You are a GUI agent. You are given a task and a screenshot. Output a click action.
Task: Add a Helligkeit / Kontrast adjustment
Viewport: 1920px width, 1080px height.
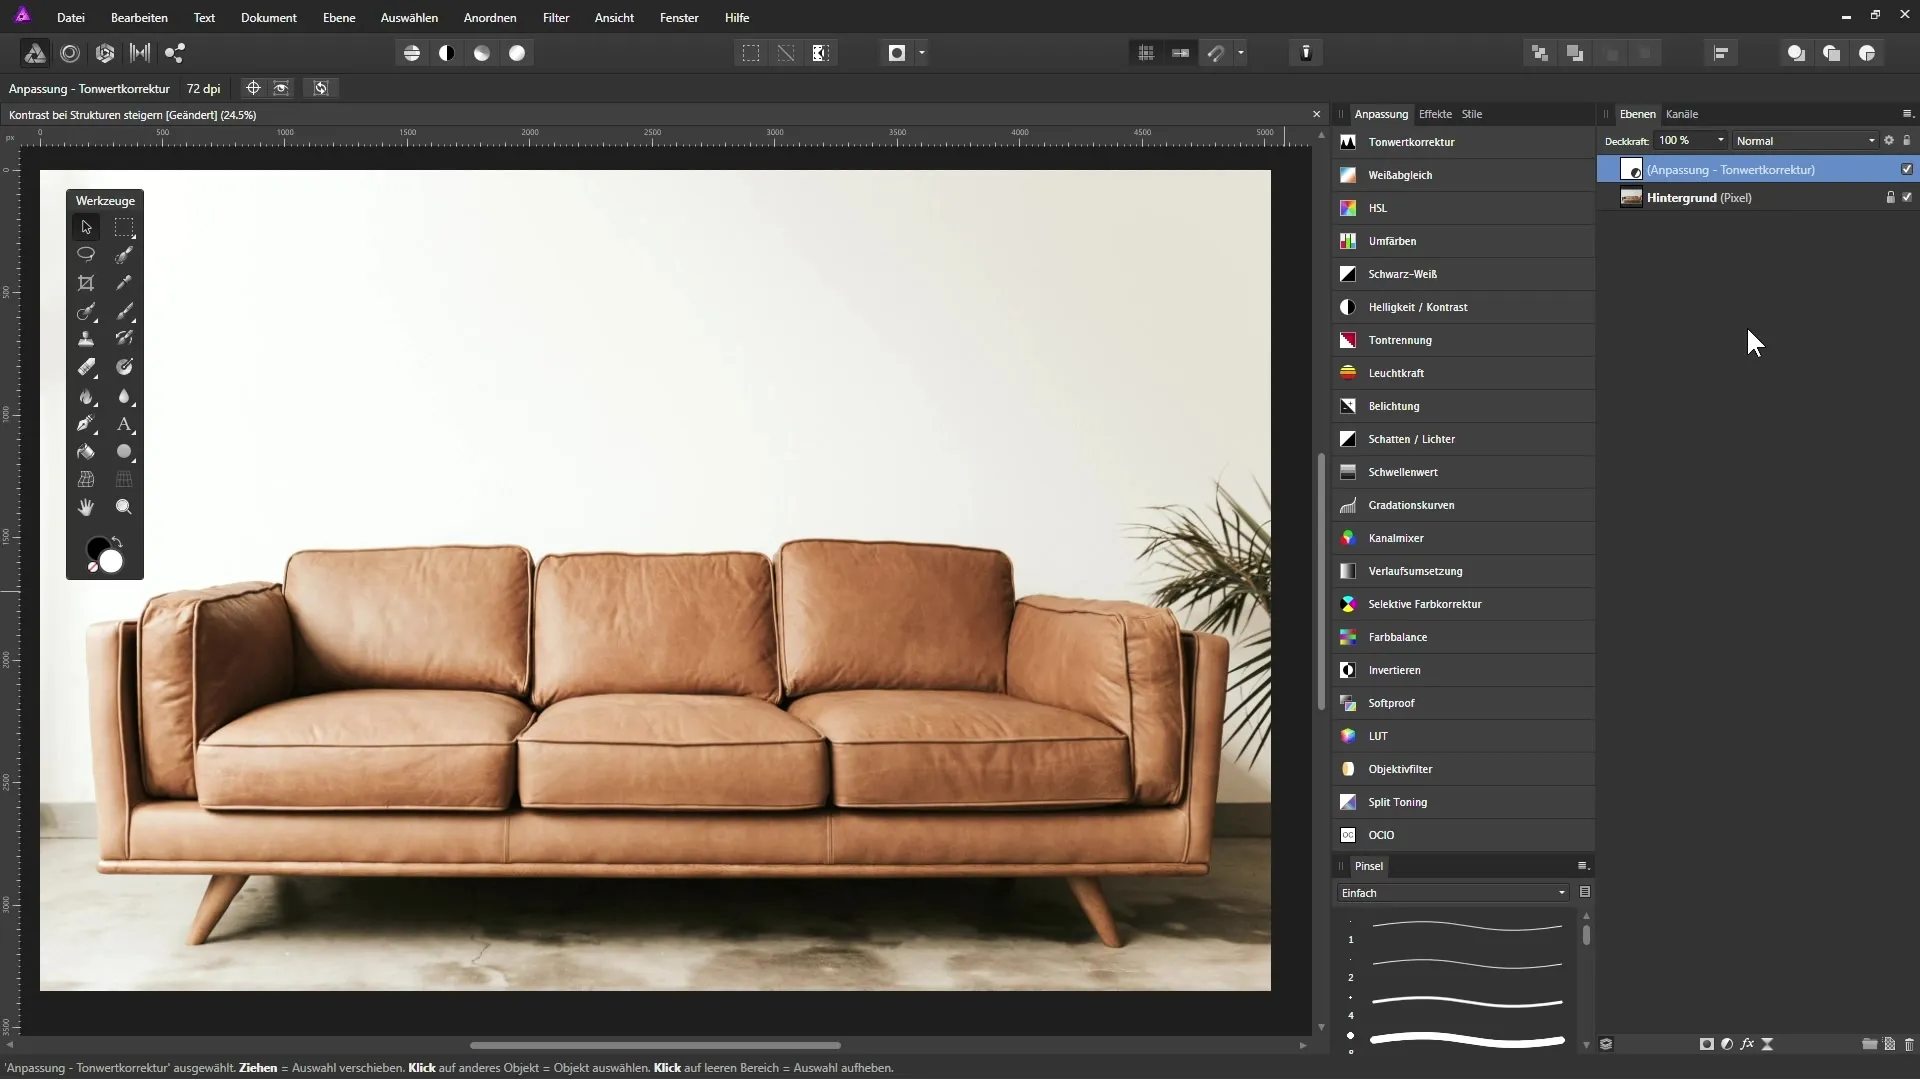[x=1464, y=307]
